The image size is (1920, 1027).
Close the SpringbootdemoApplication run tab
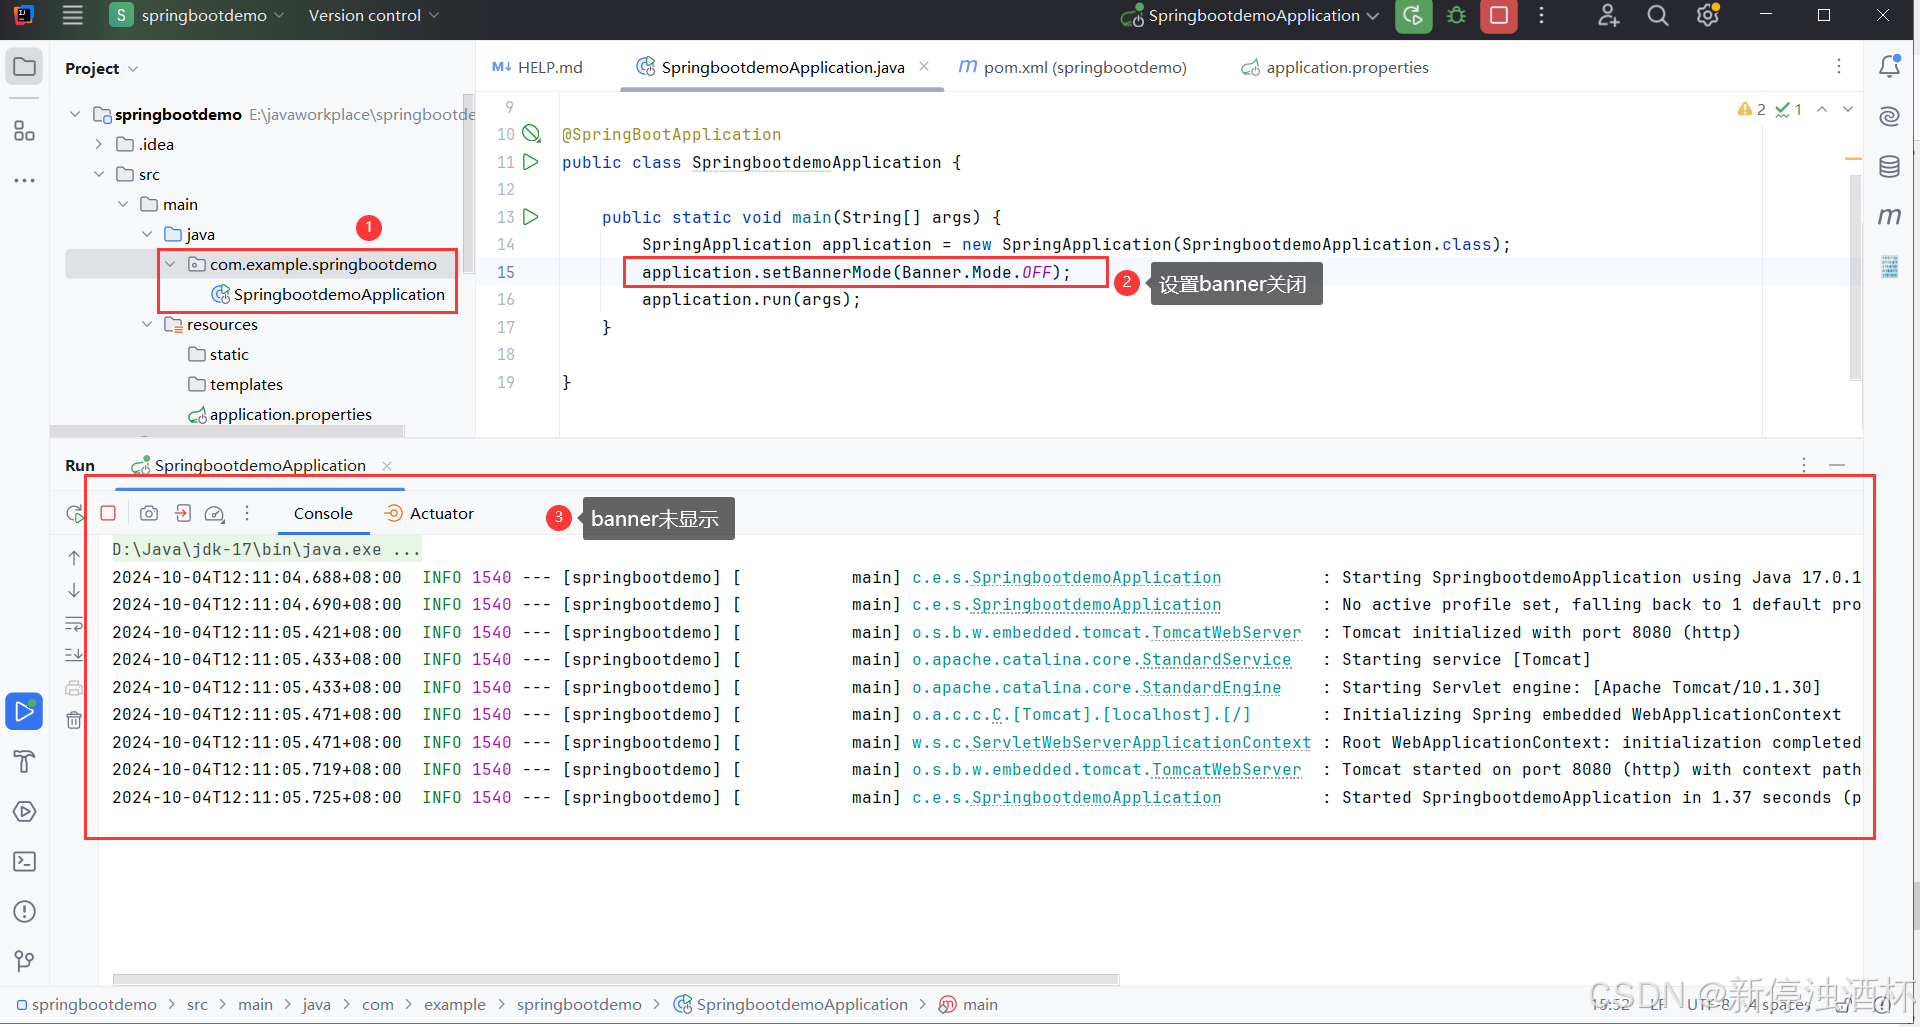pyautogui.click(x=387, y=466)
